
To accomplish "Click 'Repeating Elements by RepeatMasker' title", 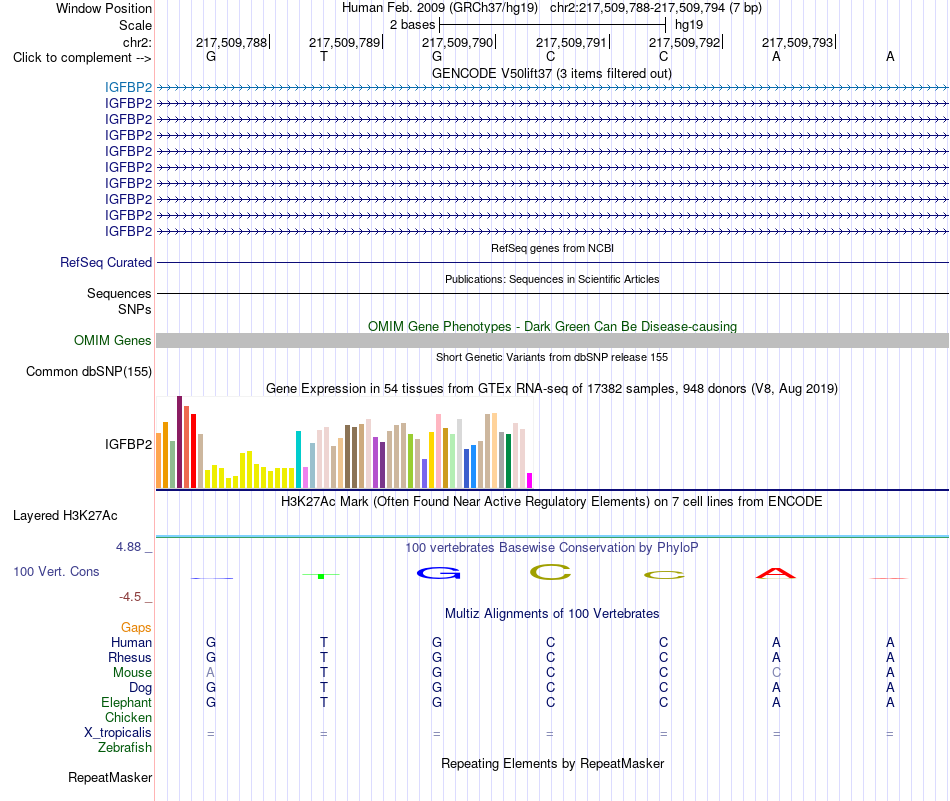I will [x=552, y=763].
